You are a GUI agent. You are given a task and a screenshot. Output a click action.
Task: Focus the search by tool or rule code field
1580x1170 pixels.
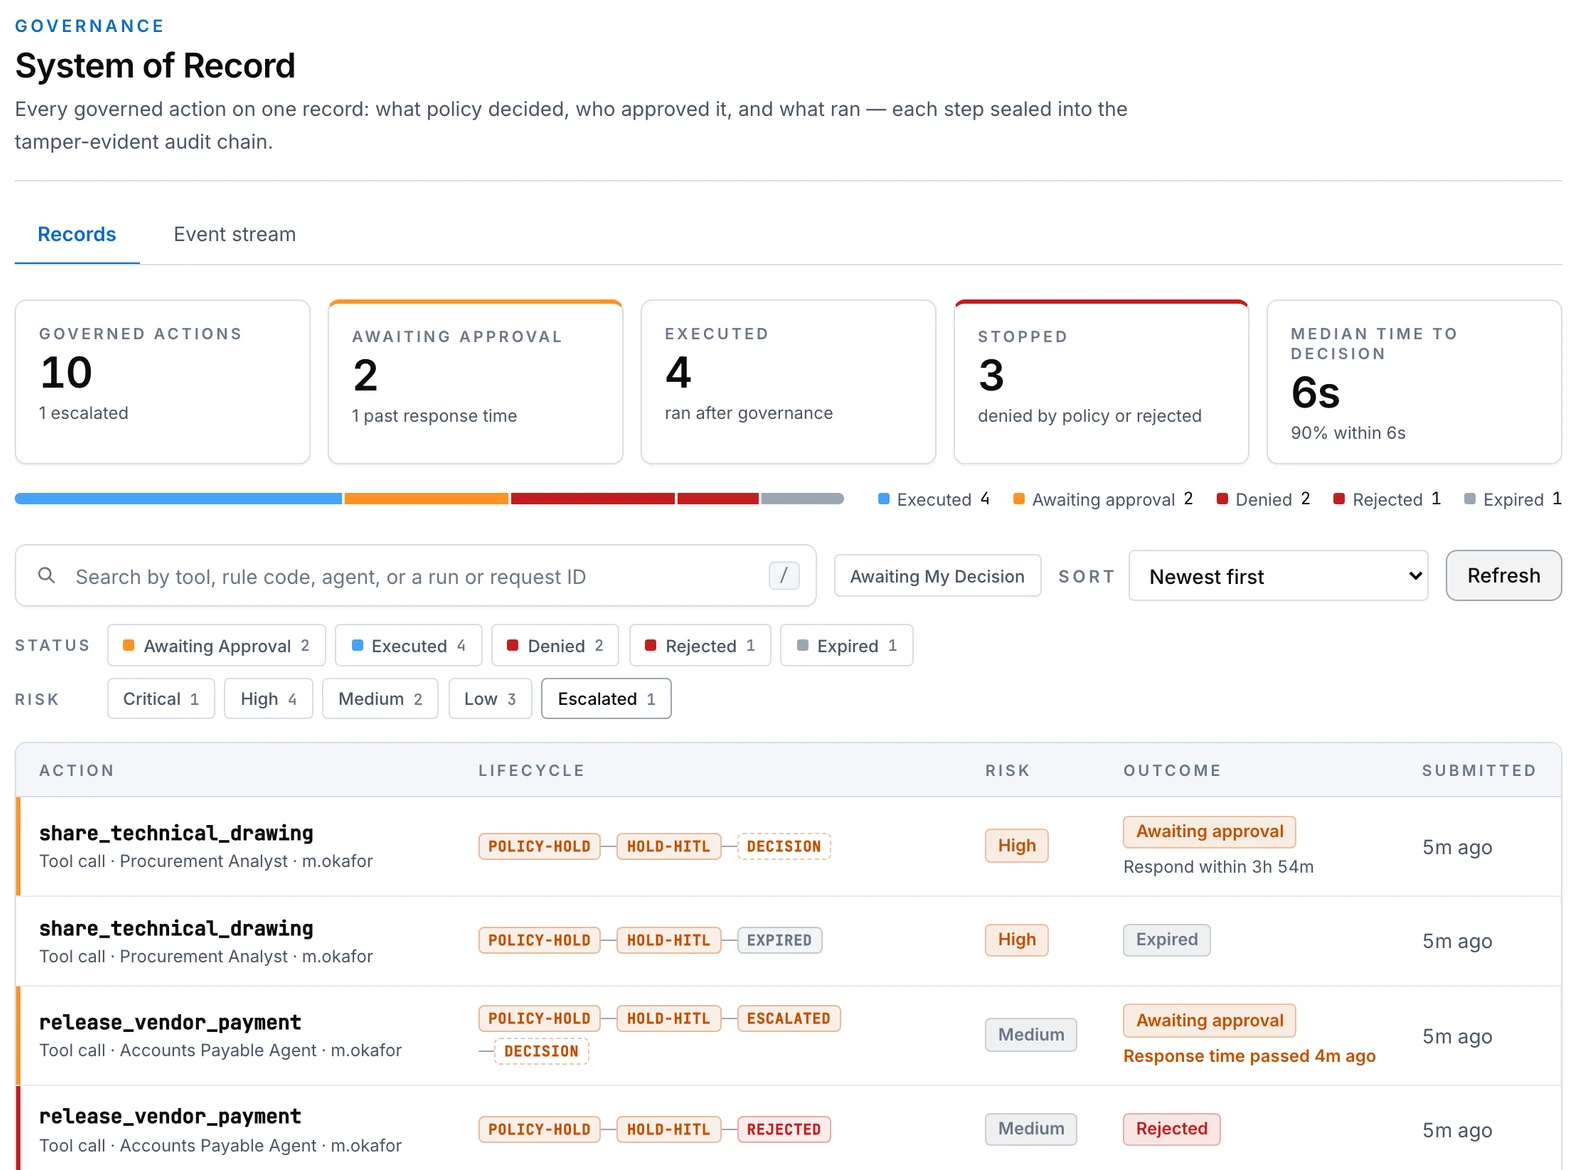[415, 576]
